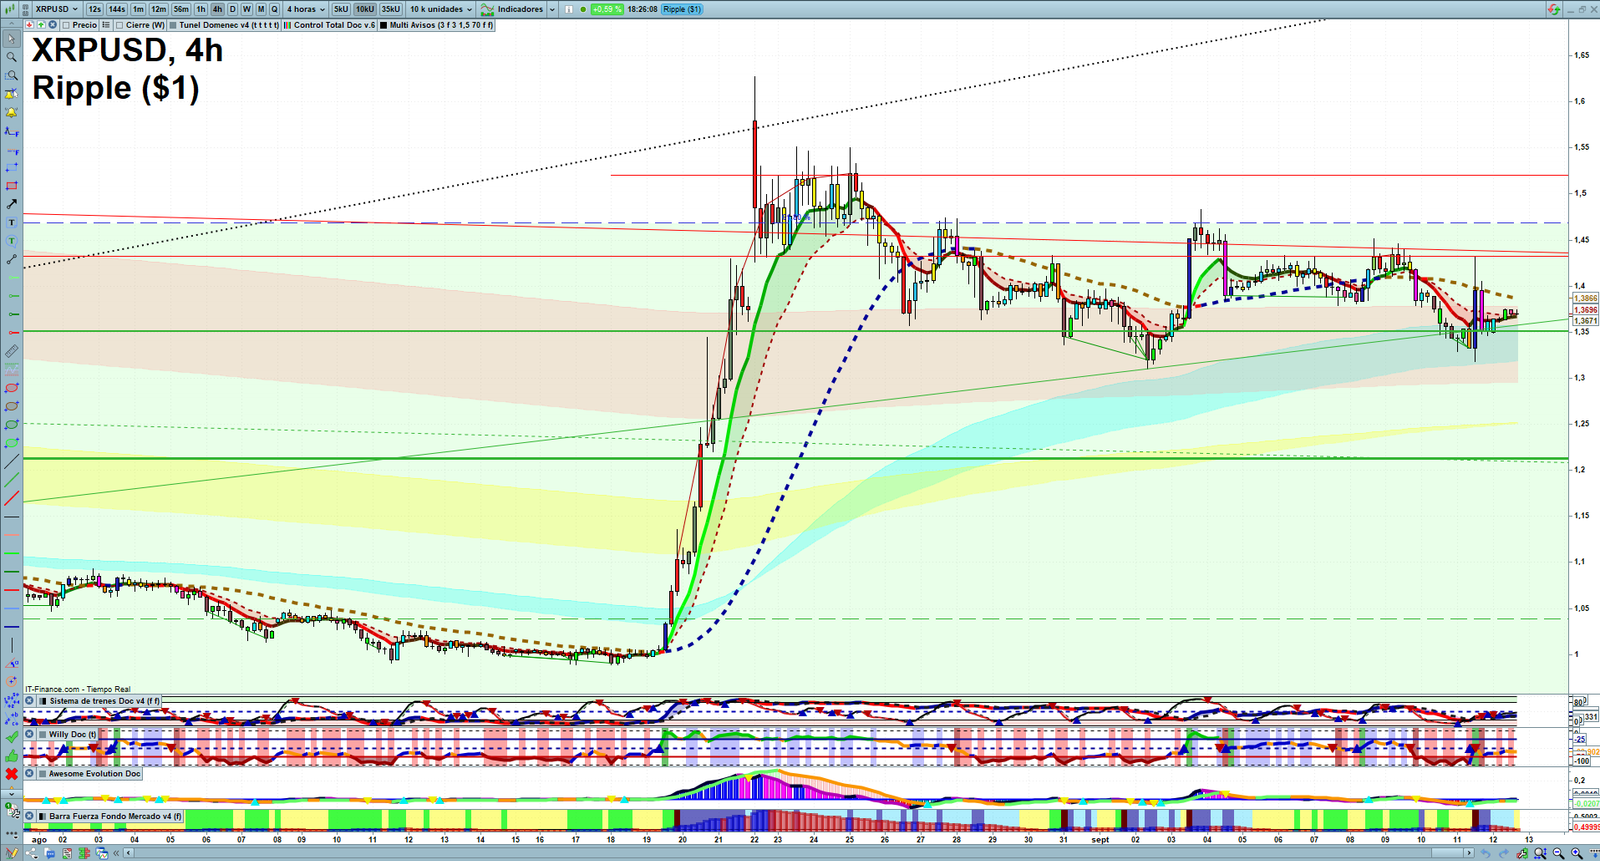Switch to the 1h timeframe
The image size is (1600, 861).
pyautogui.click(x=201, y=9)
